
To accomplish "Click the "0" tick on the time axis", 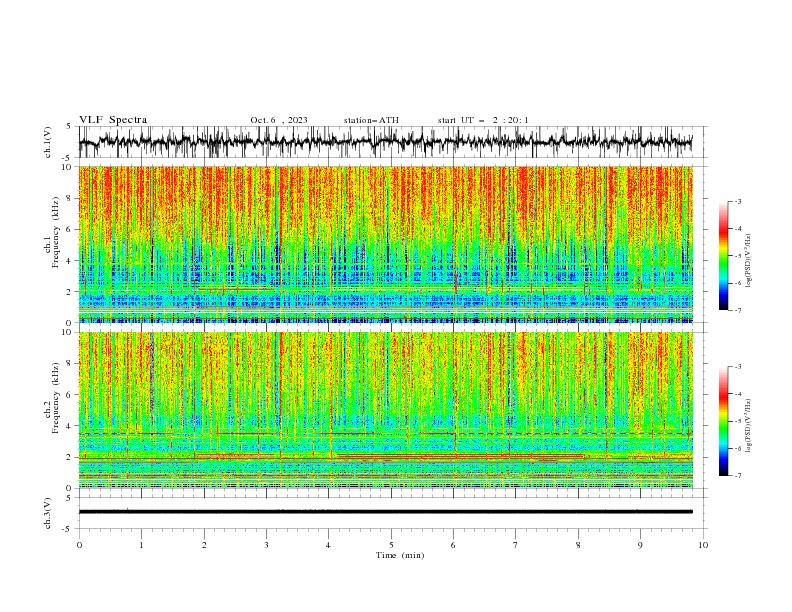I will click(x=79, y=545).
